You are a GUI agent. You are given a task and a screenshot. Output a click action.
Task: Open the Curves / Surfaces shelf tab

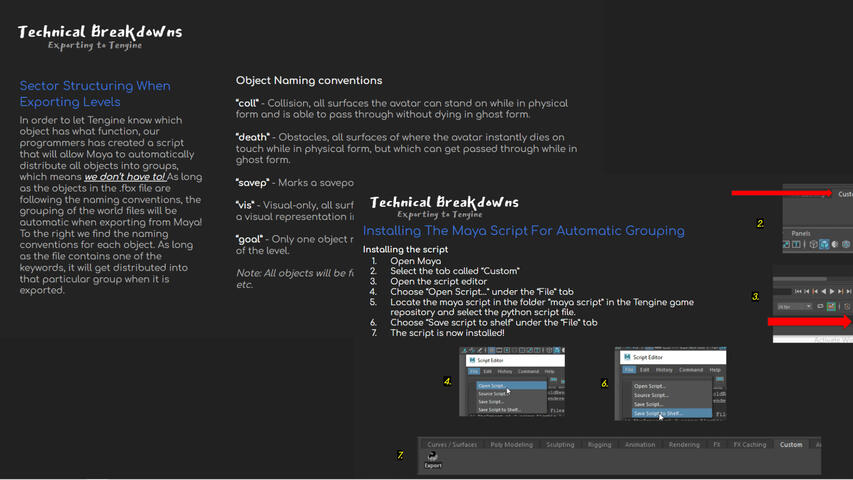click(452, 445)
